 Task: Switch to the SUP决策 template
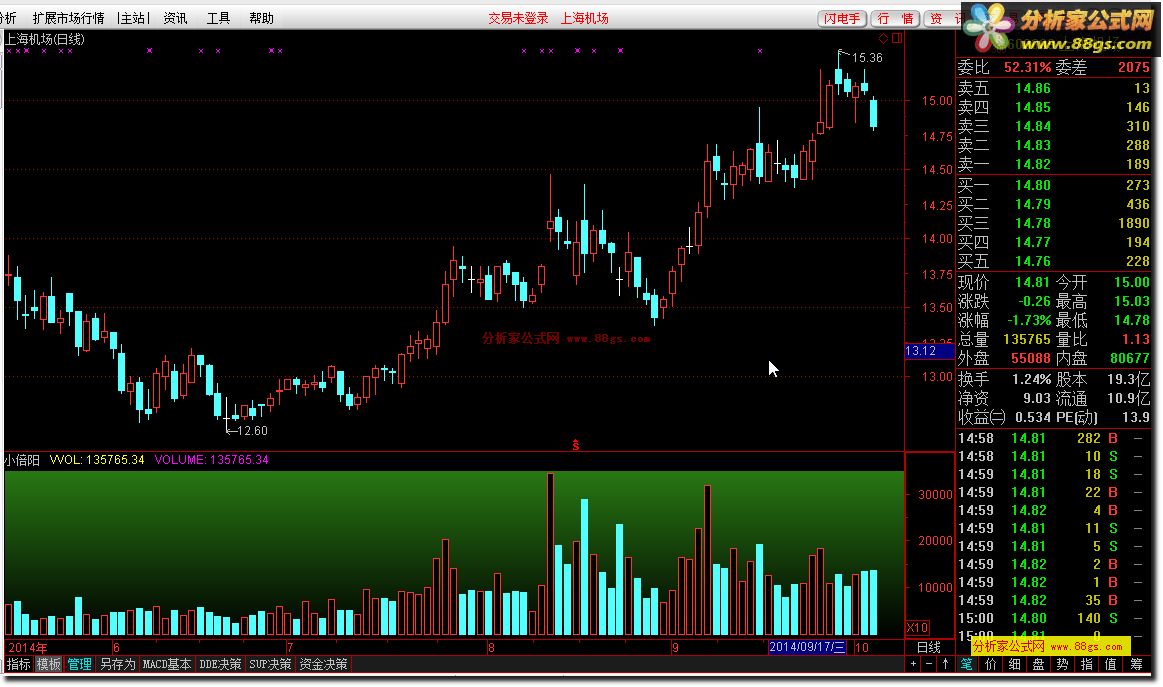coord(270,664)
